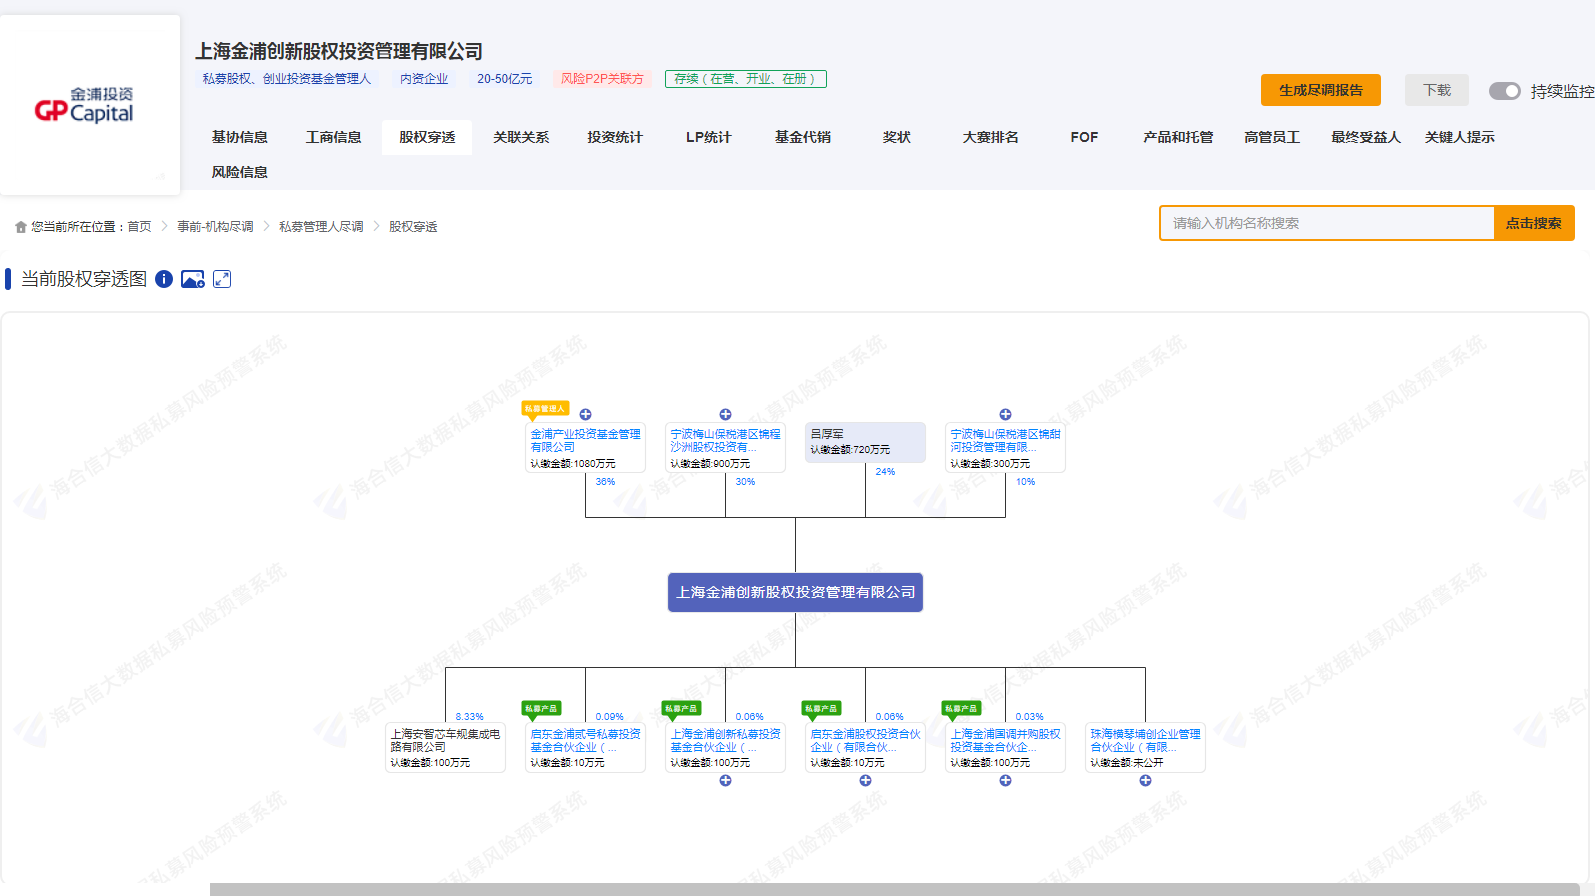Viewport: 1595px width, 896px height.
Task: Expand the 宁波梅山保税港区锦甜河 shareholder node
Action: coord(1006,414)
